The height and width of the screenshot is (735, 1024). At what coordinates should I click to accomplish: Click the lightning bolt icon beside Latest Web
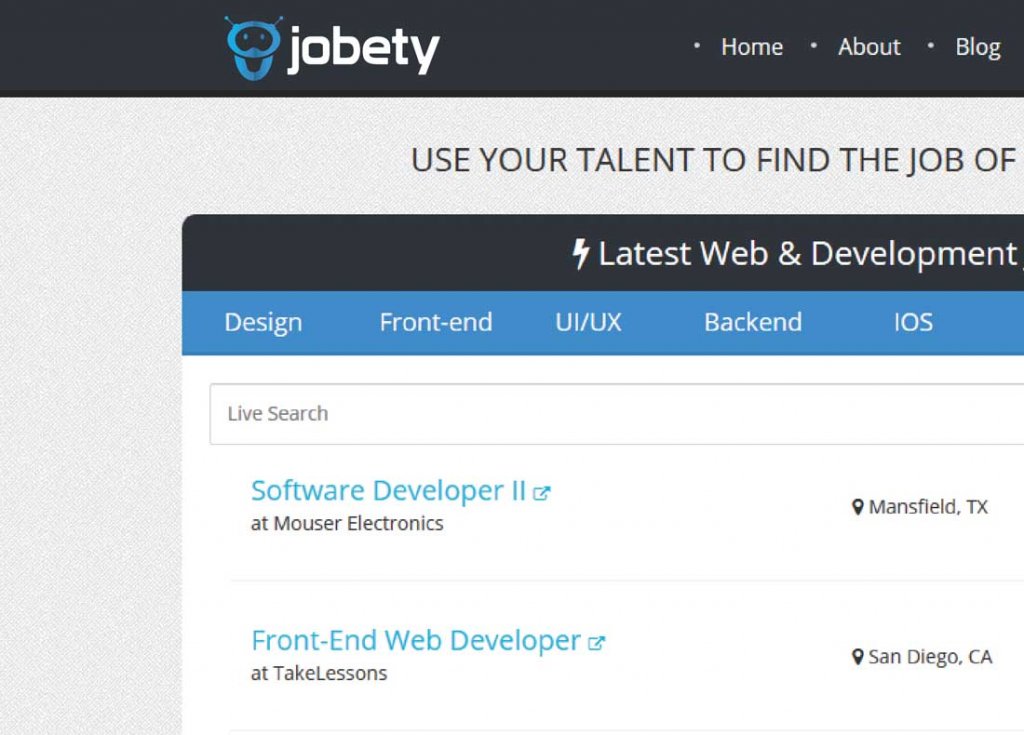580,254
